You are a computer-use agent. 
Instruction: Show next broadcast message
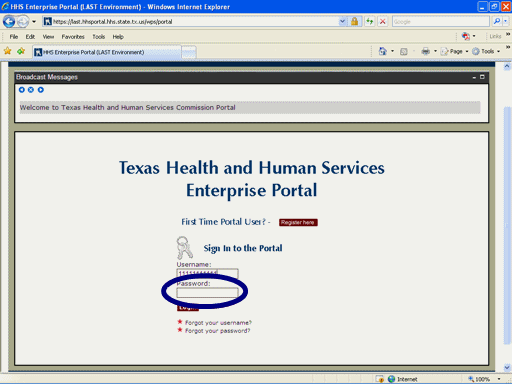pos(41,90)
